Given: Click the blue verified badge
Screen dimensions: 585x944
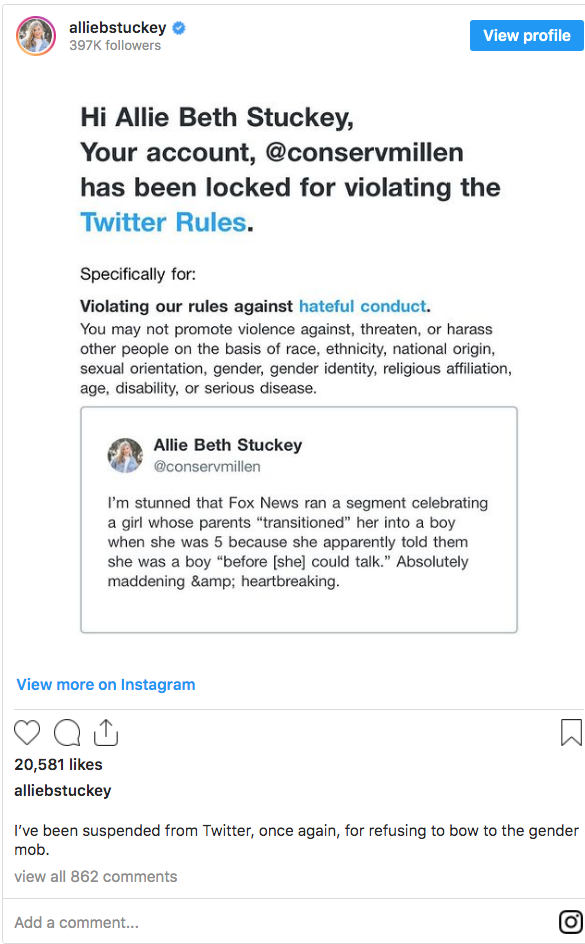Looking at the screenshot, I should click(x=179, y=28).
